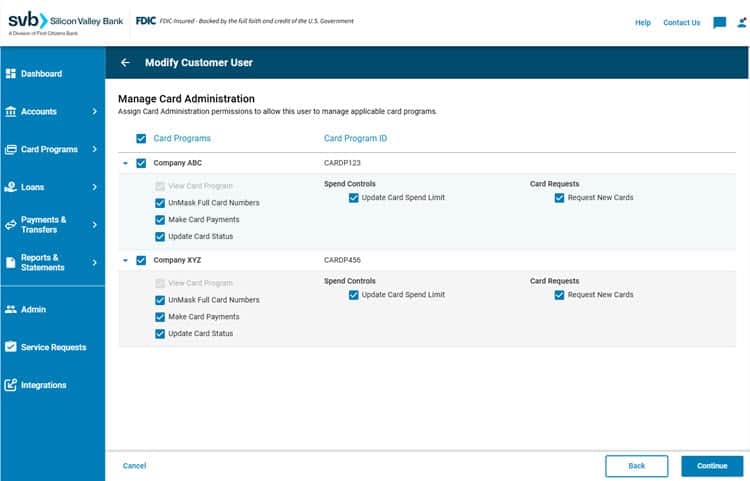Click the Admin people icon
Image resolution: width=750 pixels, height=481 pixels.
pos(11,309)
